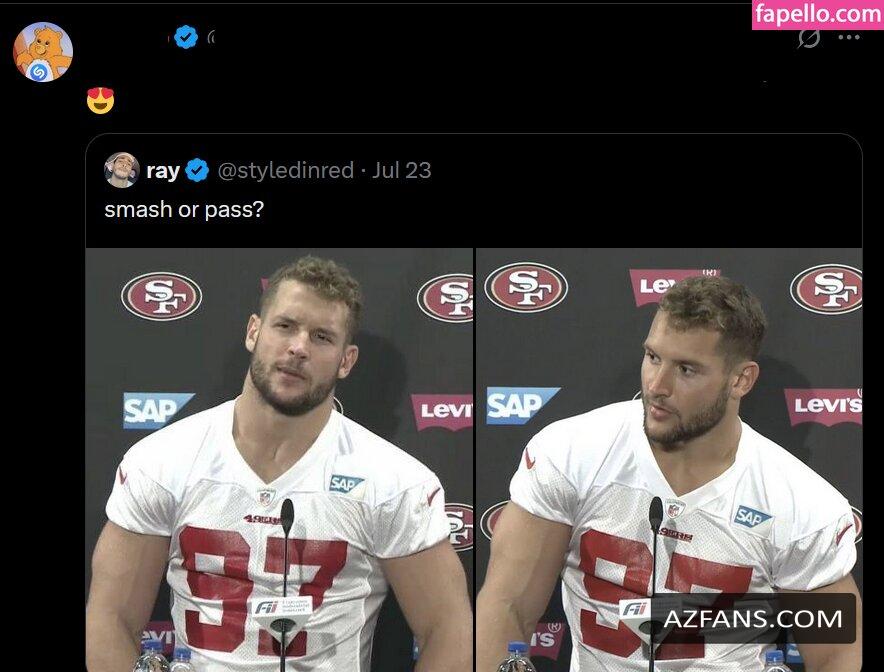Click the Levi's banner in right photo
Image resolution: width=884 pixels, height=672 pixels.
click(824, 405)
